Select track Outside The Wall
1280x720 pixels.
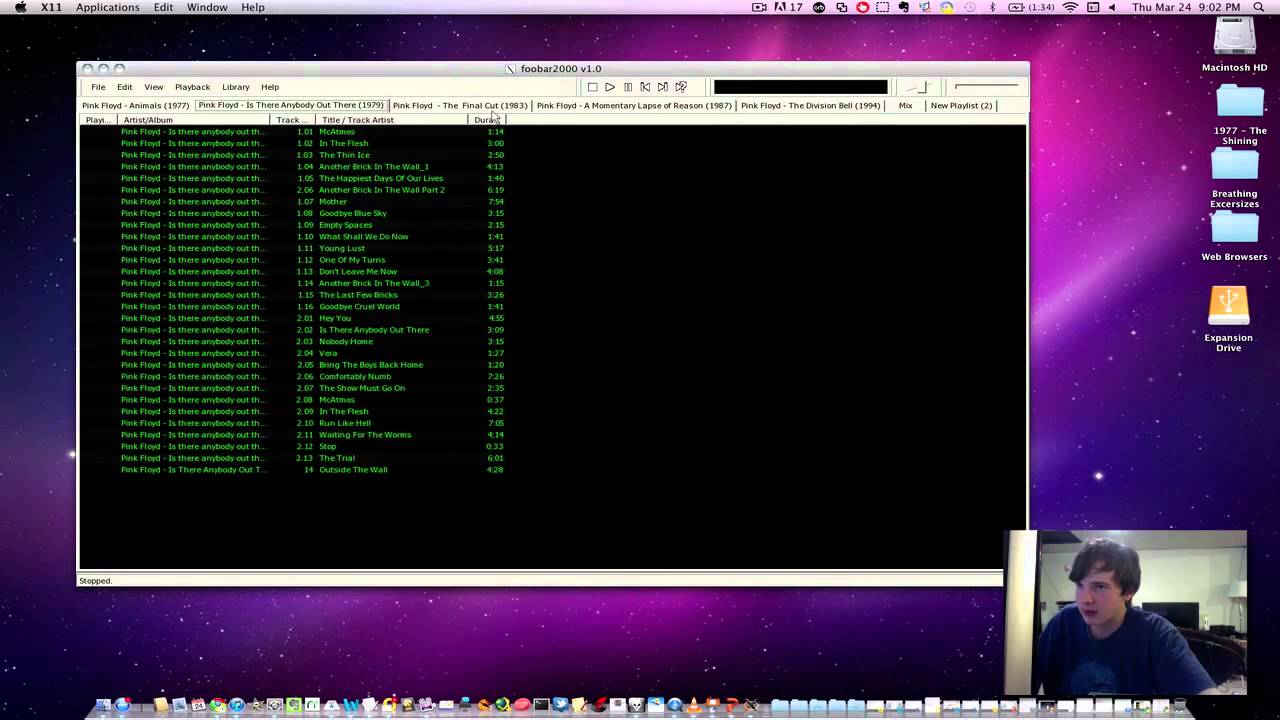[x=353, y=470]
